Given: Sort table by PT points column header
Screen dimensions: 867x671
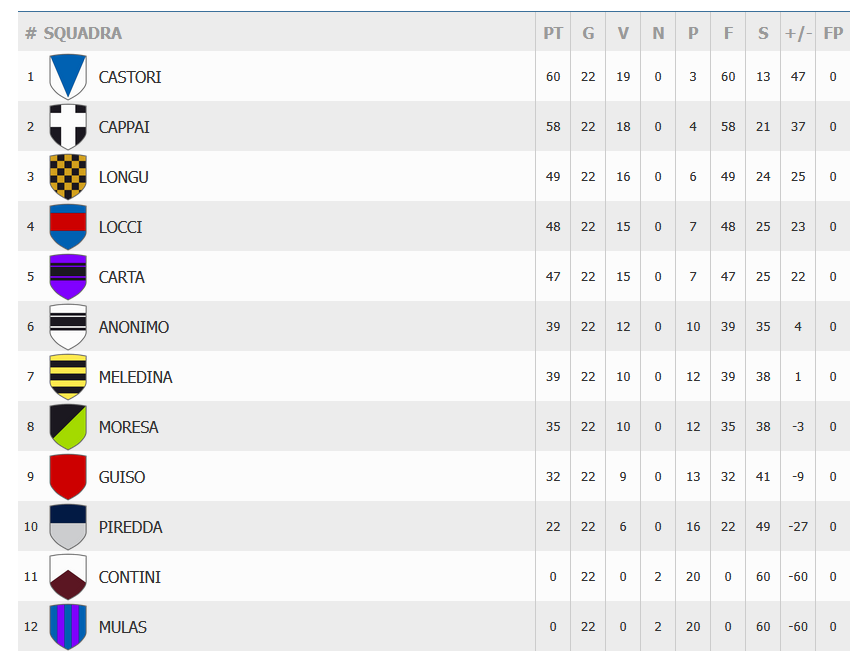Looking at the screenshot, I should [553, 33].
